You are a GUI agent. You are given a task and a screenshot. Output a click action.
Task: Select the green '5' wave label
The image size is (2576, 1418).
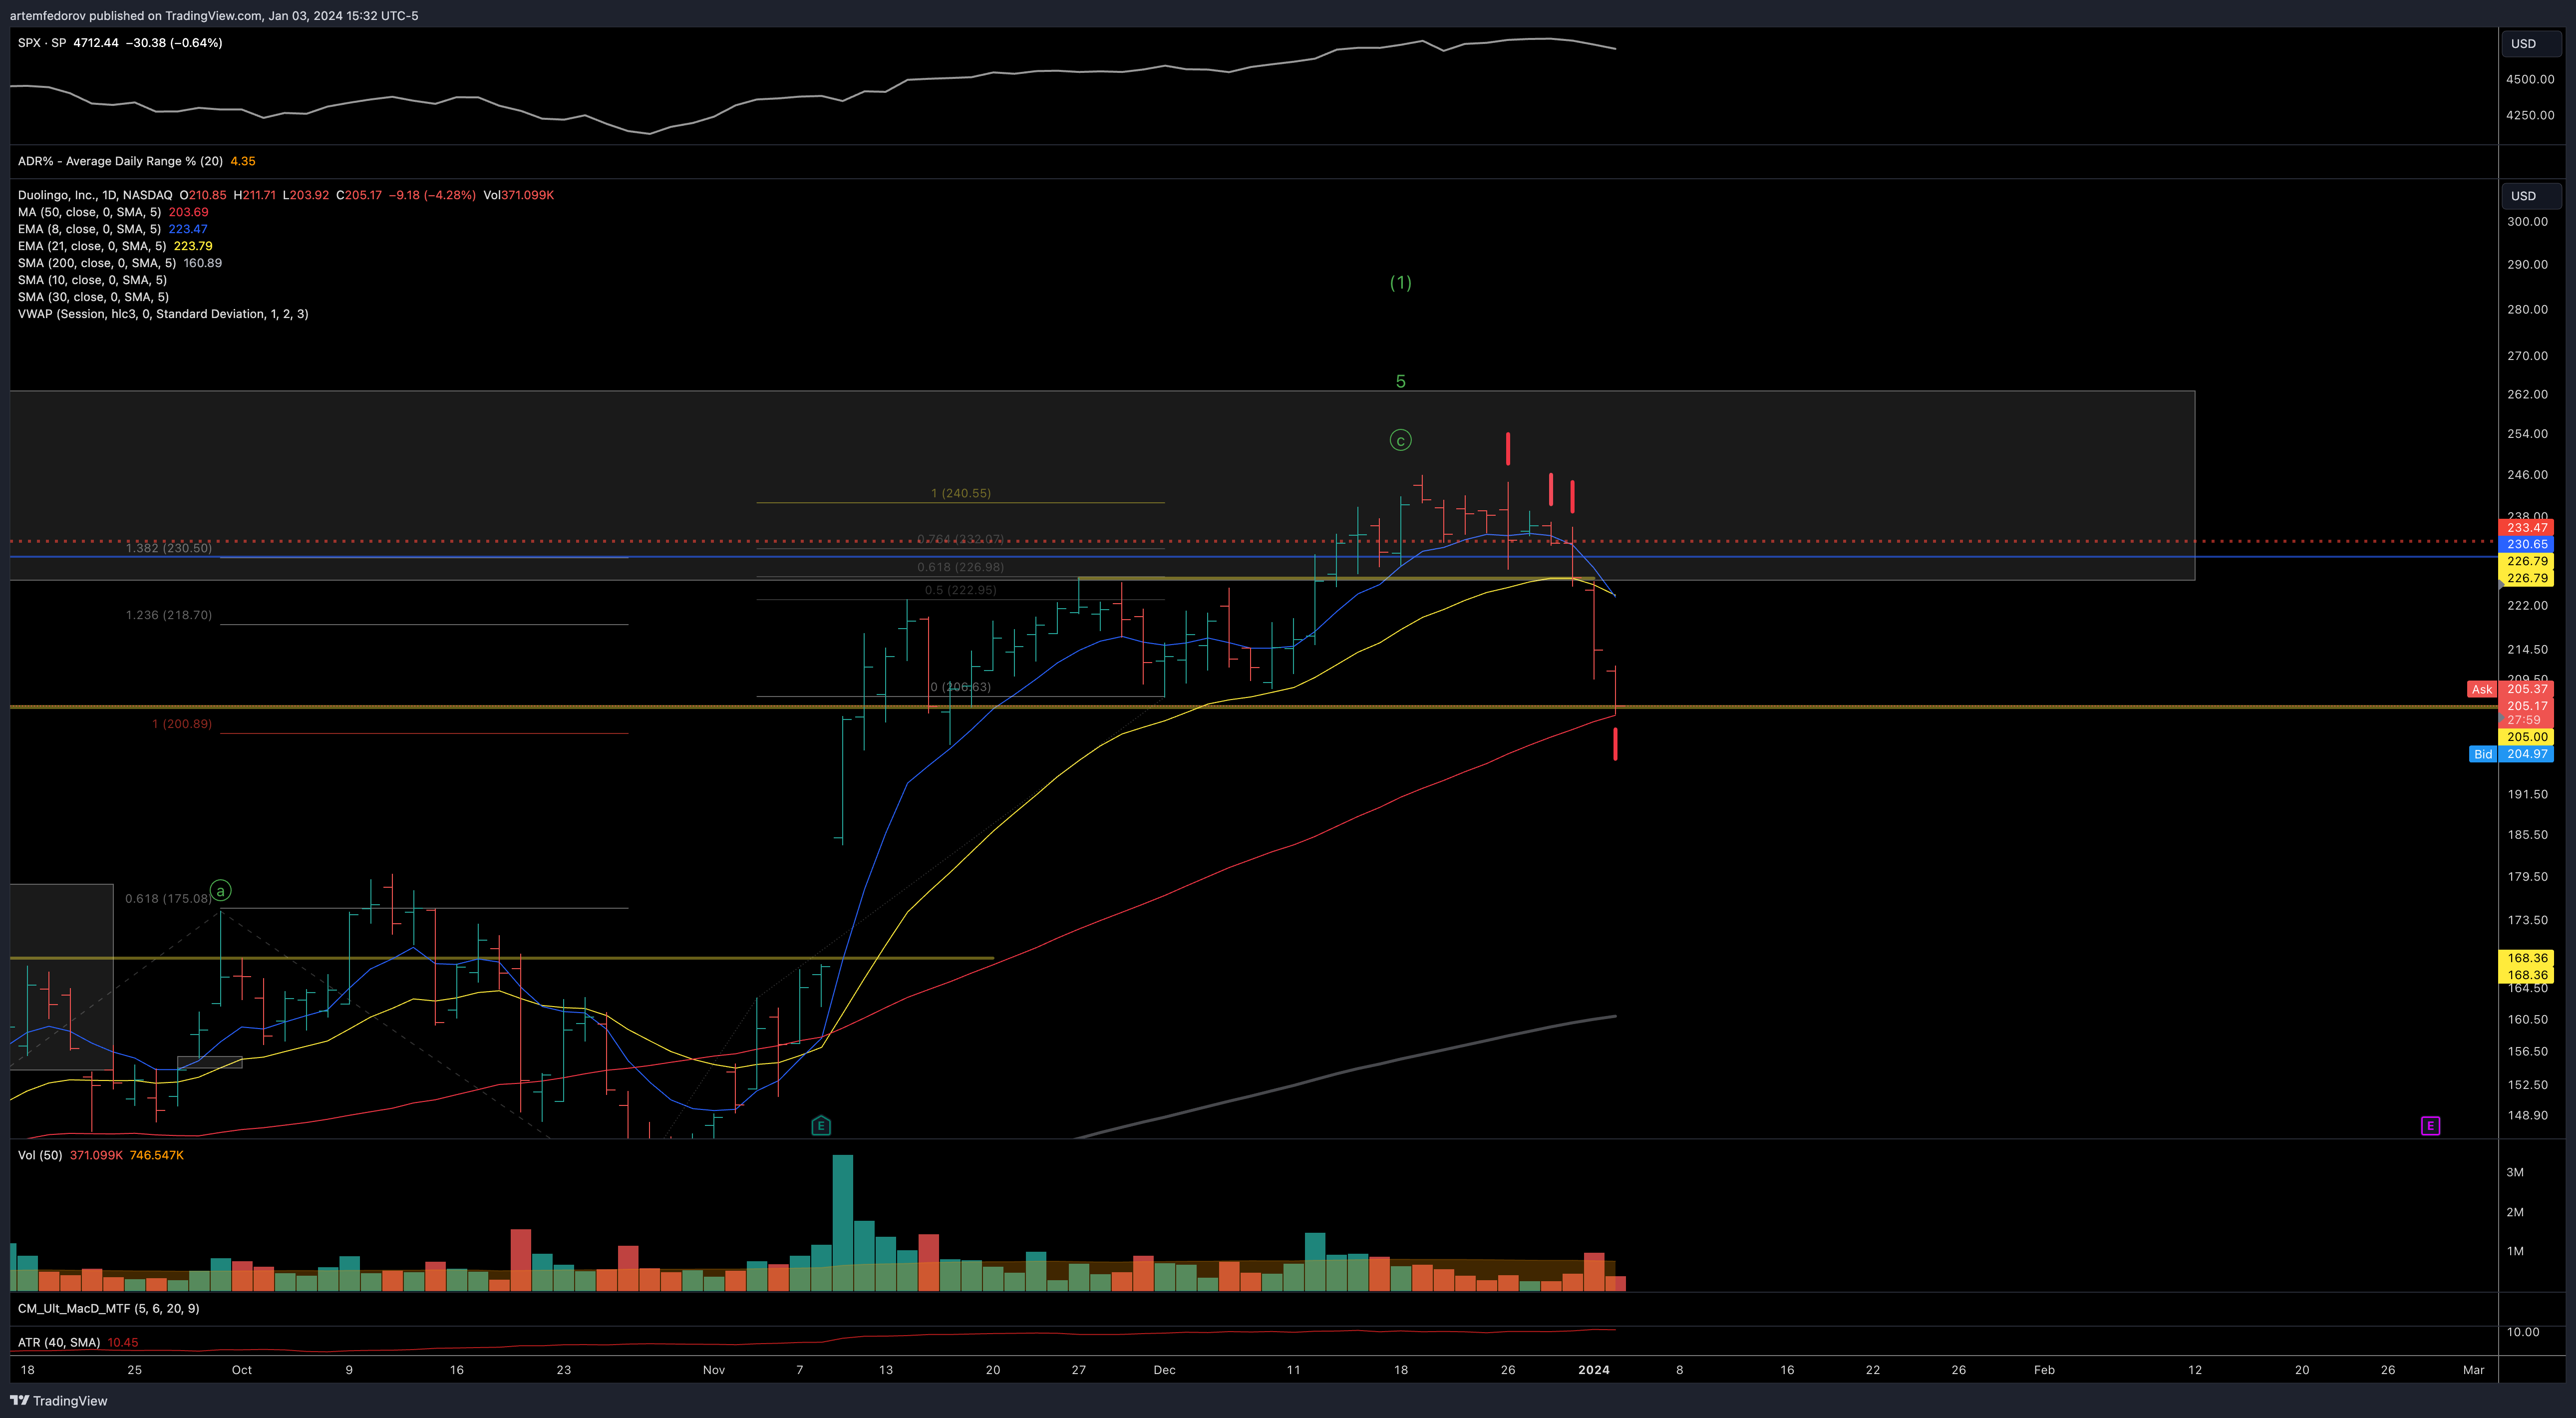pos(1400,381)
